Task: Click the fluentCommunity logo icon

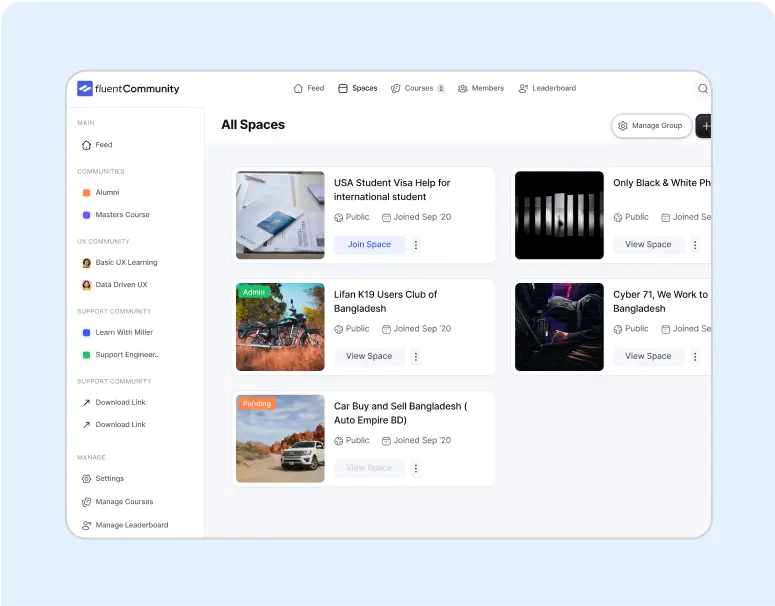Action: coord(85,88)
